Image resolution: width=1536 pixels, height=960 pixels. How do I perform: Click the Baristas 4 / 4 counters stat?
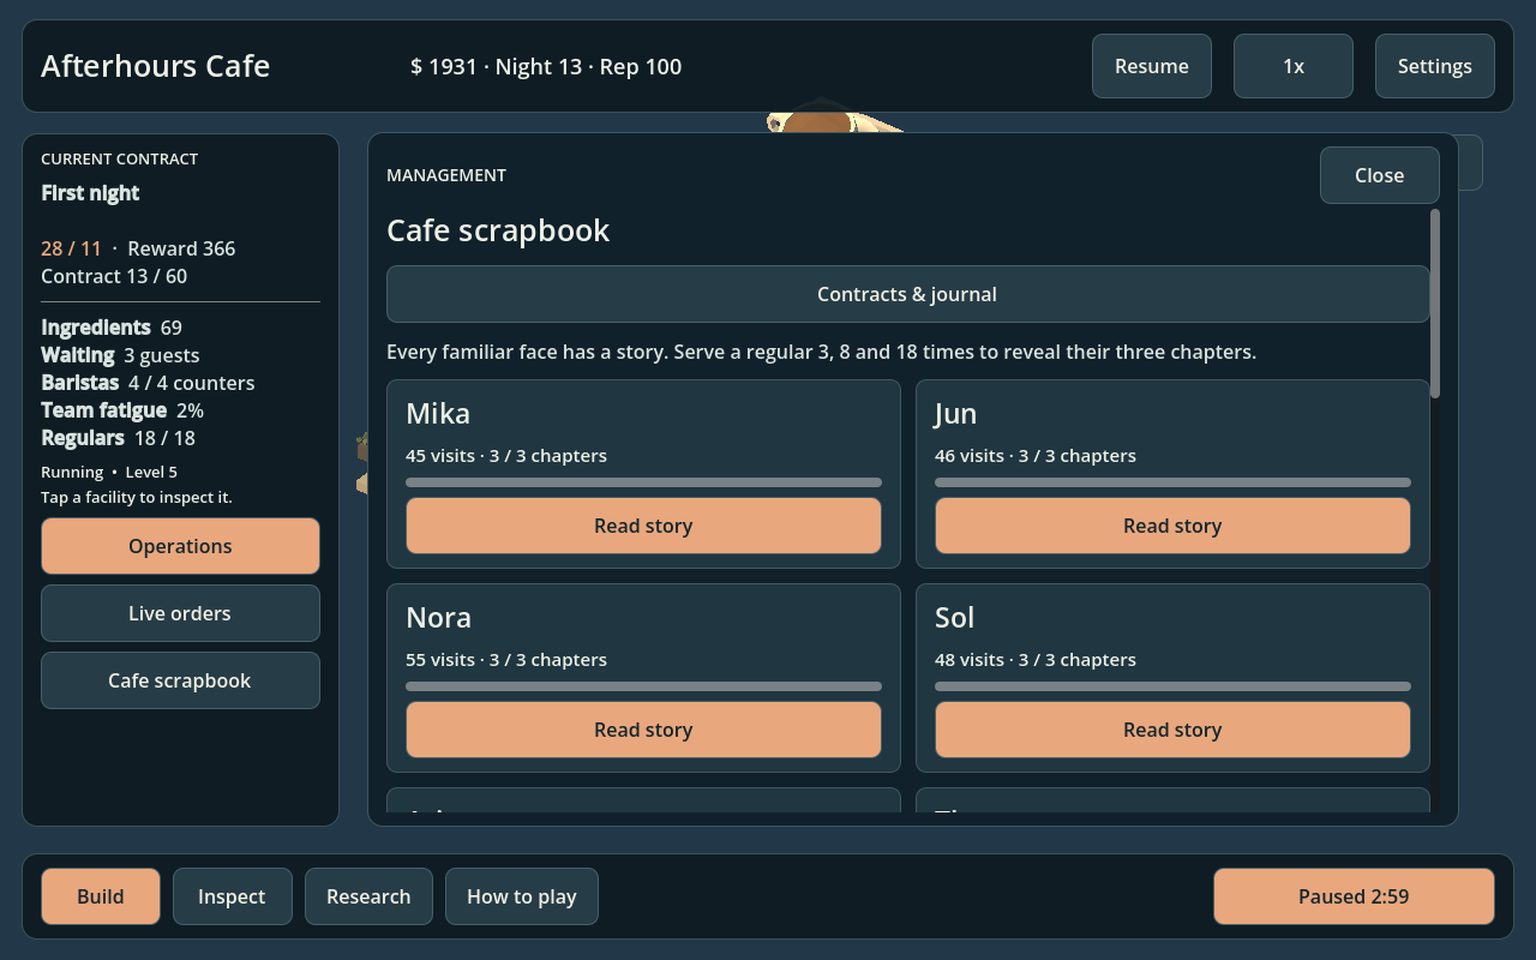click(x=148, y=383)
